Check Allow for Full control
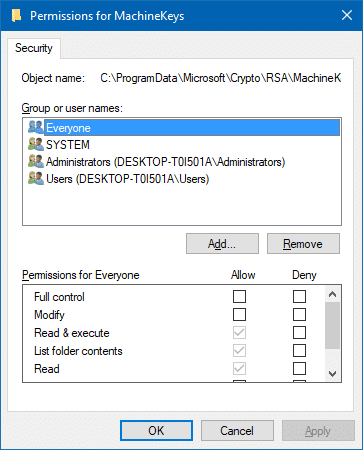363x450 pixels. (239, 296)
